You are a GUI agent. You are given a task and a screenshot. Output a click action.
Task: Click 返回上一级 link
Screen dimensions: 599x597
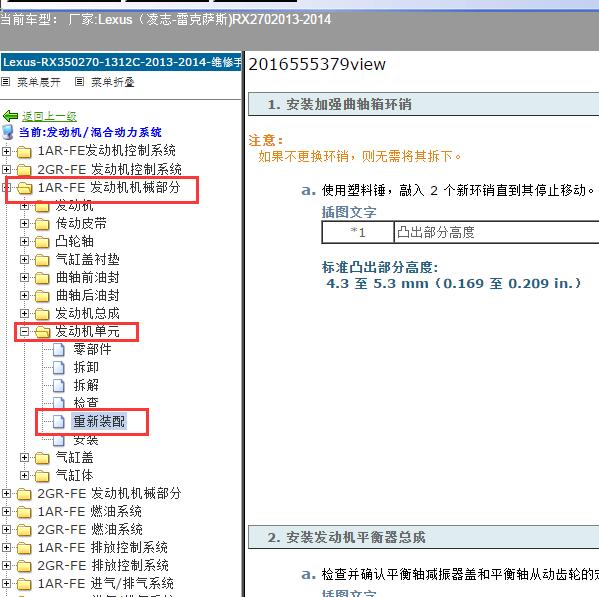tap(49, 116)
